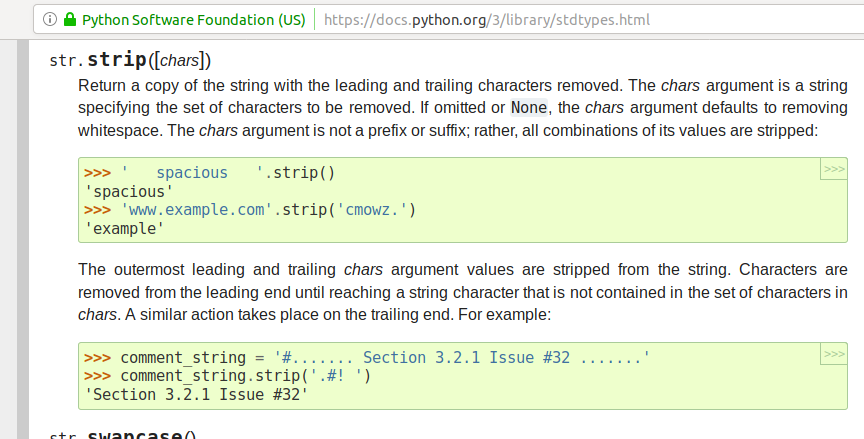Click the green padlock security icon
The width and height of the screenshot is (864, 439).
pyautogui.click(x=69, y=20)
